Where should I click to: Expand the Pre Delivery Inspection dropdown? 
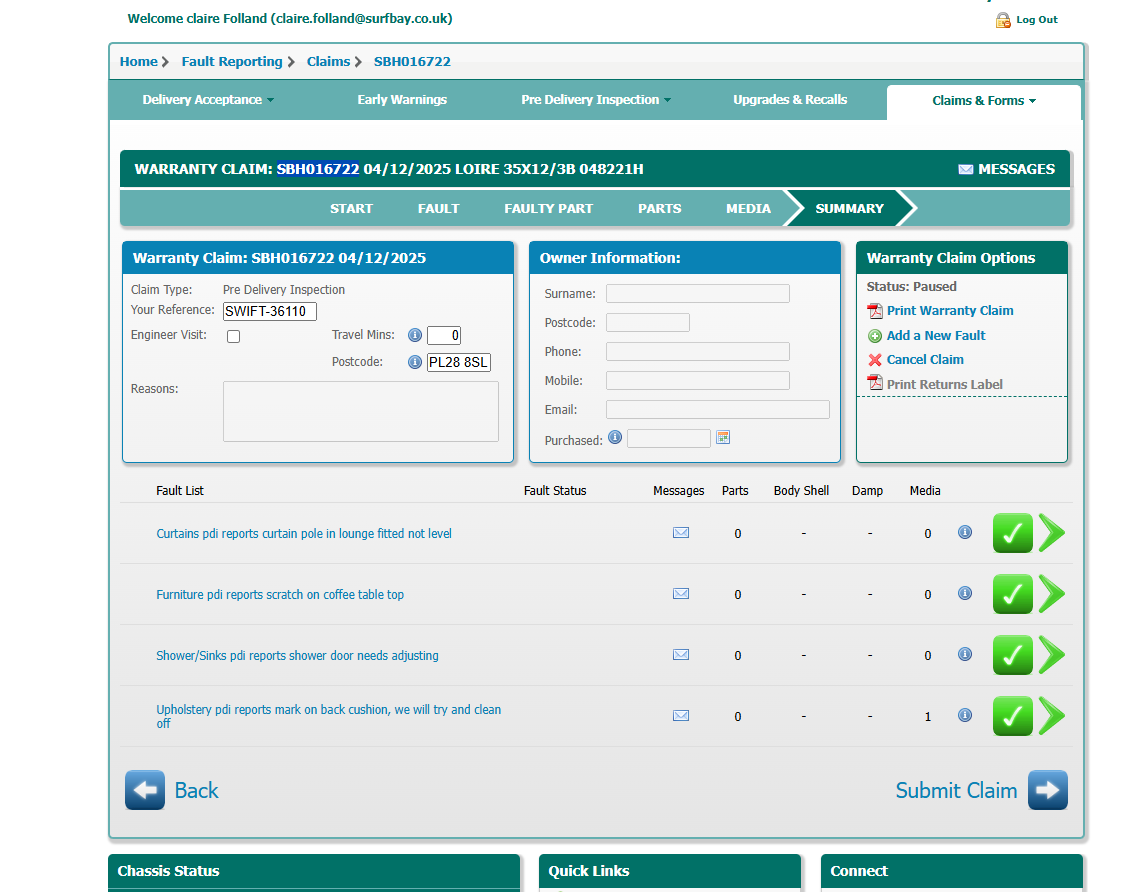pyautogui.click(x=596, y=100)
